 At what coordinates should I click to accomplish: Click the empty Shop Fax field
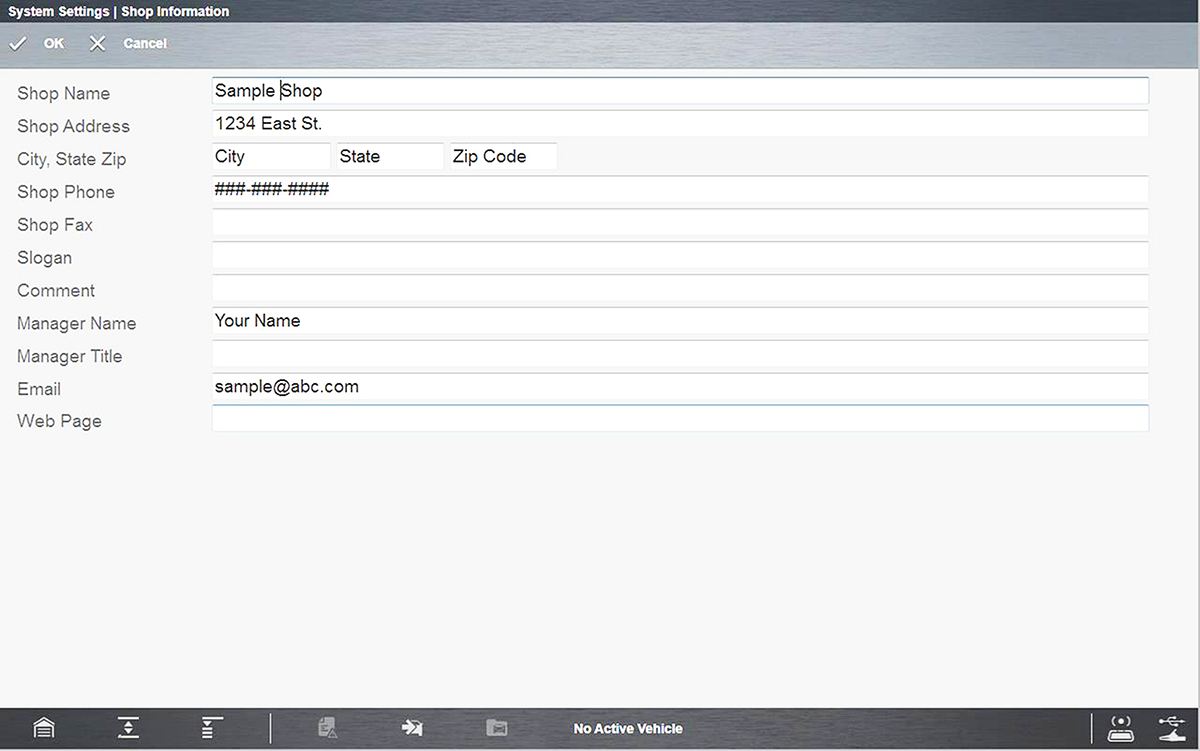pyautogui.click(x=680, y=223)
